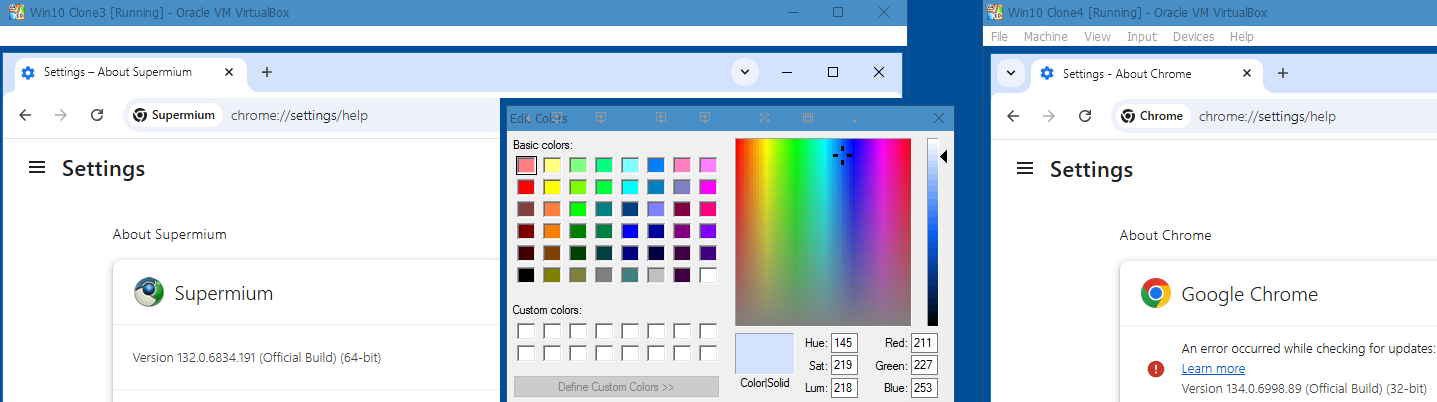Open tab search dropdown in Supermium

click(745, 72)
